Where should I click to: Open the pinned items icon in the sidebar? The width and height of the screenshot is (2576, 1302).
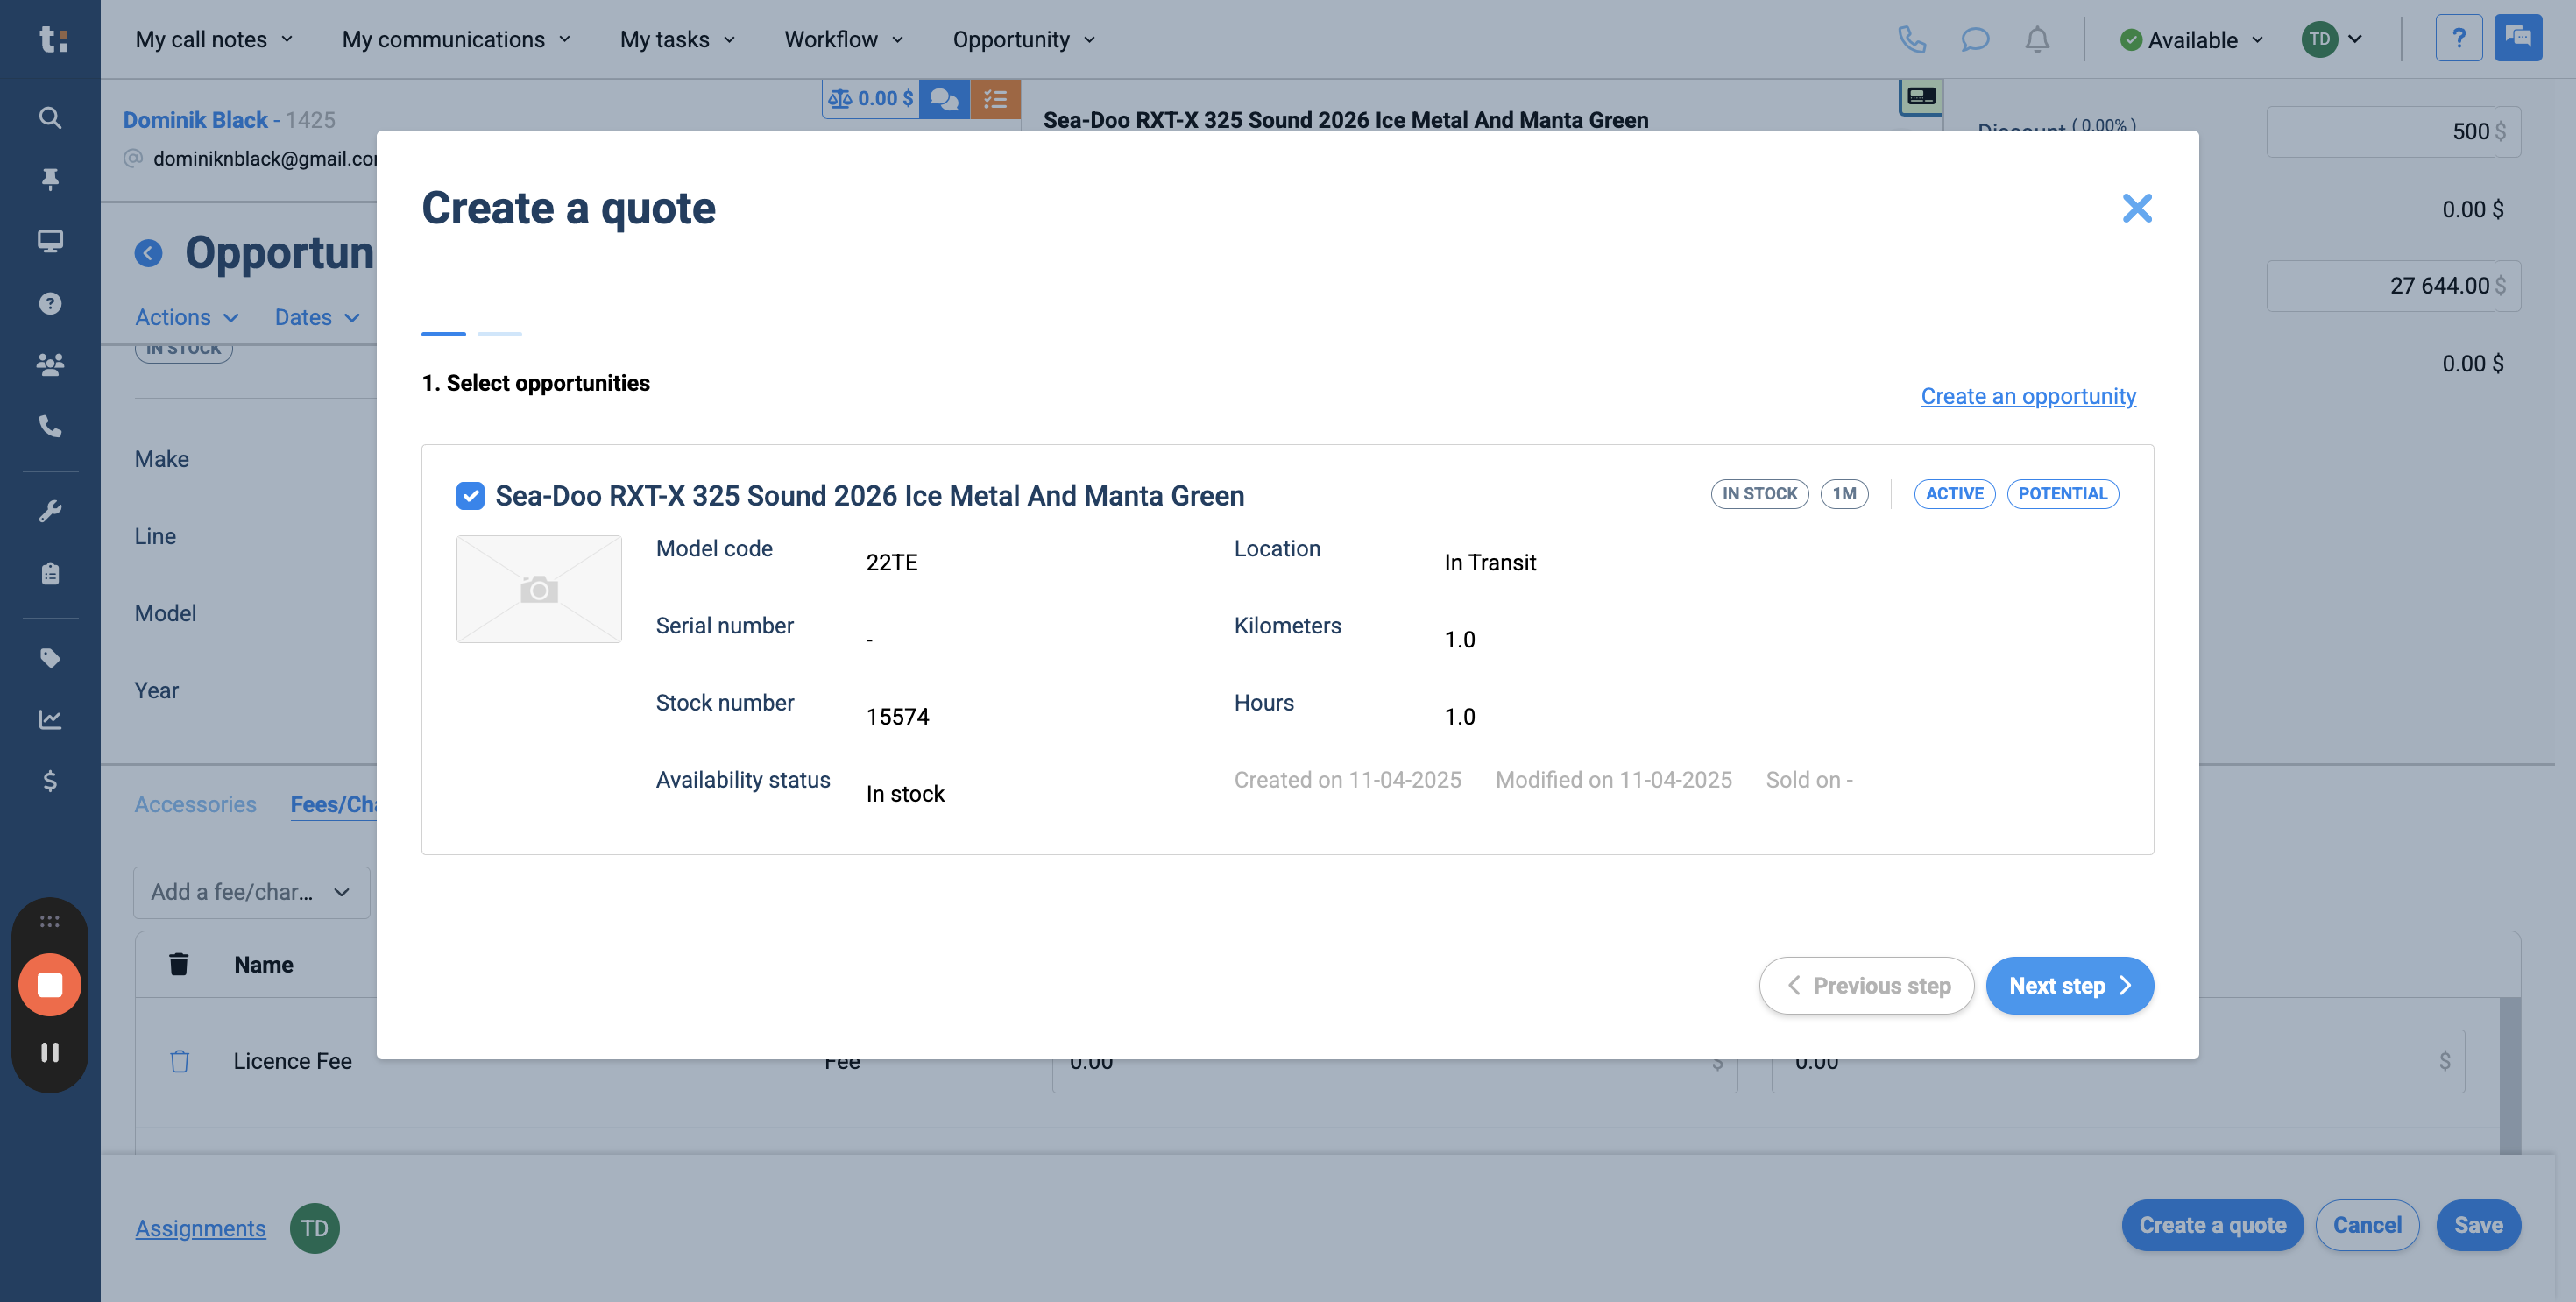click(50, 179)
